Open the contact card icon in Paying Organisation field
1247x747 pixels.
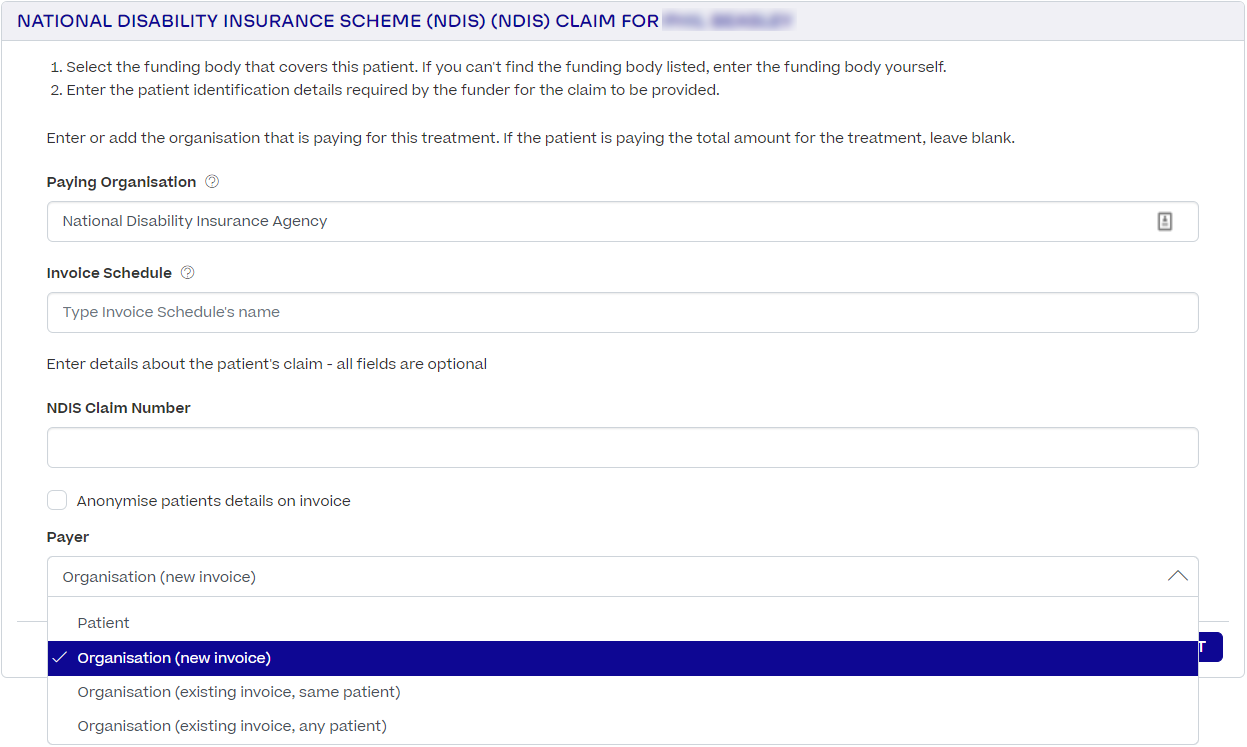pos(1165,222)
